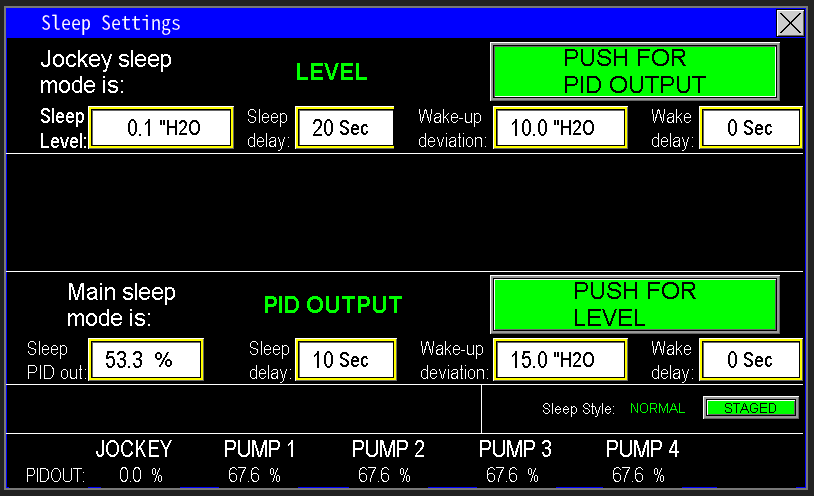Screen dimensions: 814x496
Task: Click the PUMP 3 column label
Action: [x=515, y=449]
